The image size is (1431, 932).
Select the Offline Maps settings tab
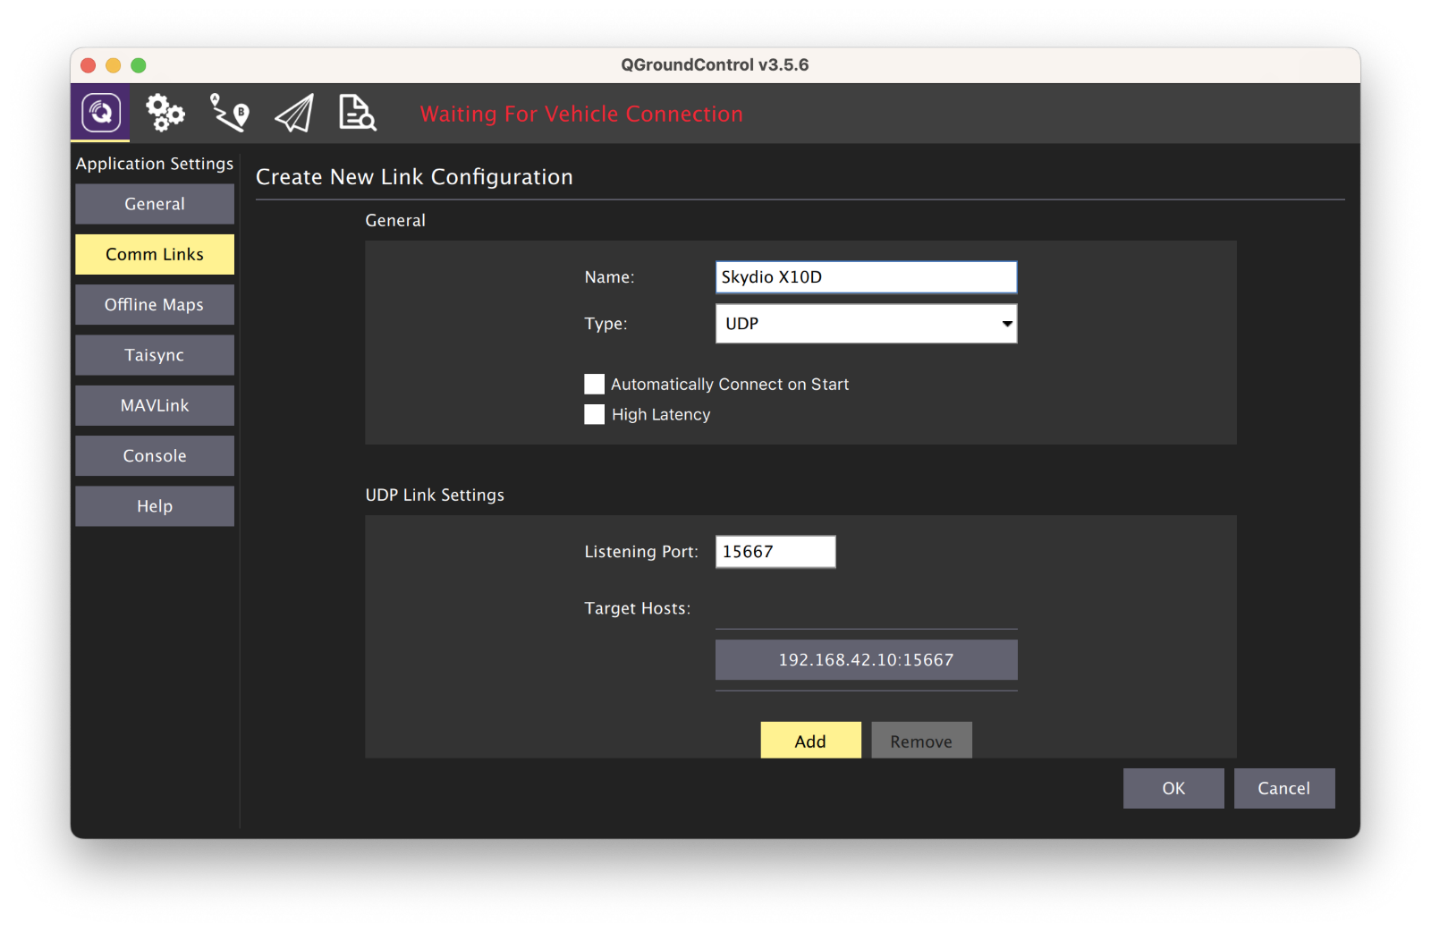click(x=154, y=305)
